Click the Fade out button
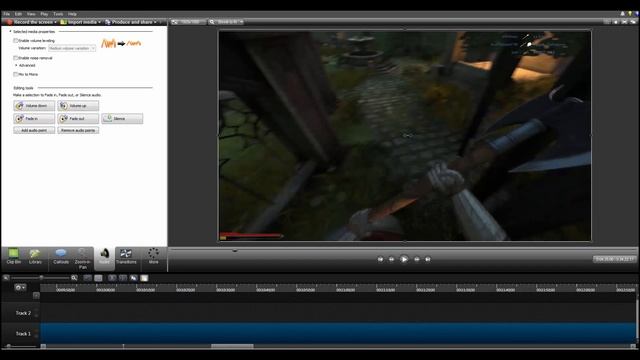640x360 pixels. [x=78, y=118]
